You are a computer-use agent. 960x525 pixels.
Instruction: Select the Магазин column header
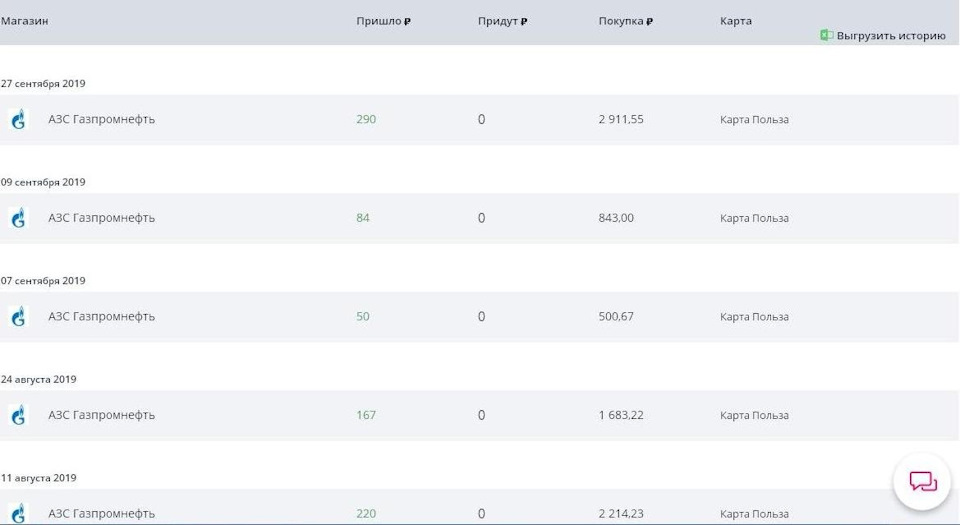click(24, 21)
